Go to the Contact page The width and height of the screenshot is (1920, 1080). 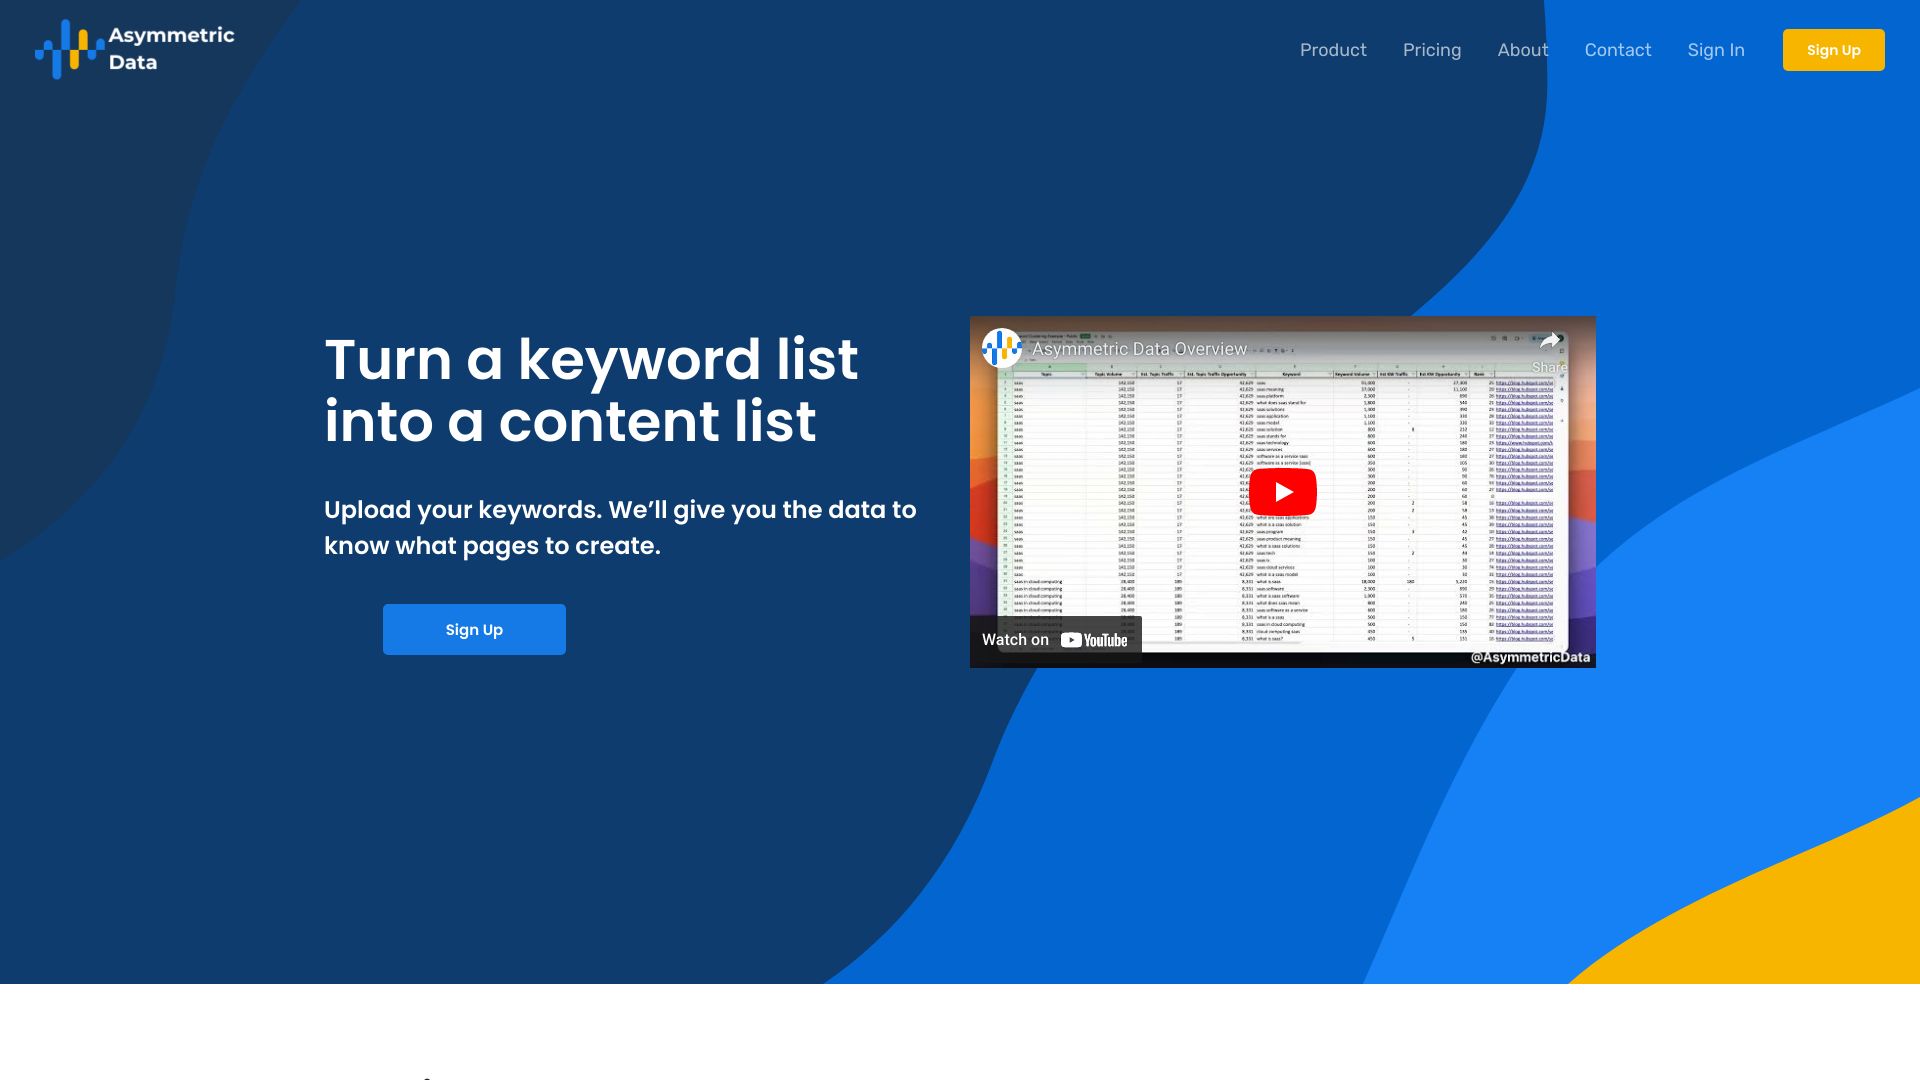1618,50
